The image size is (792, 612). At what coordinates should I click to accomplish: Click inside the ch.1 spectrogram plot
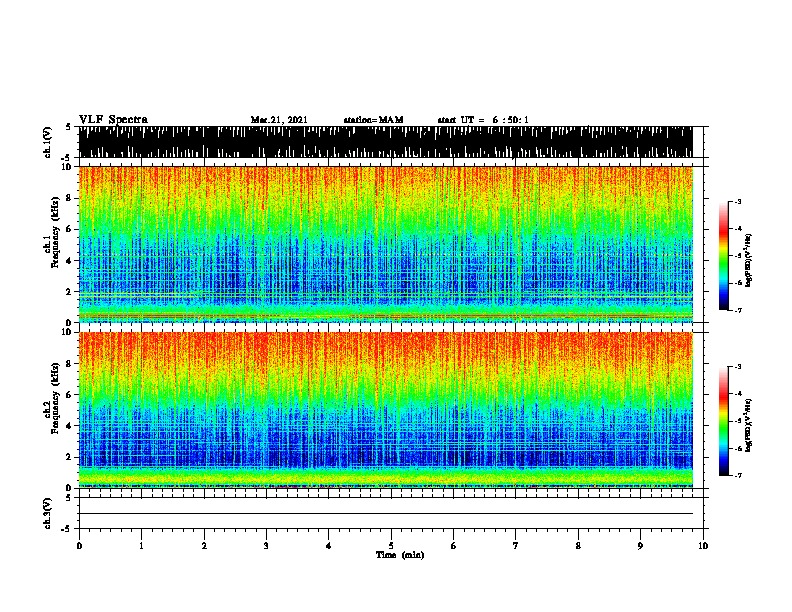(x=385, y=244)
